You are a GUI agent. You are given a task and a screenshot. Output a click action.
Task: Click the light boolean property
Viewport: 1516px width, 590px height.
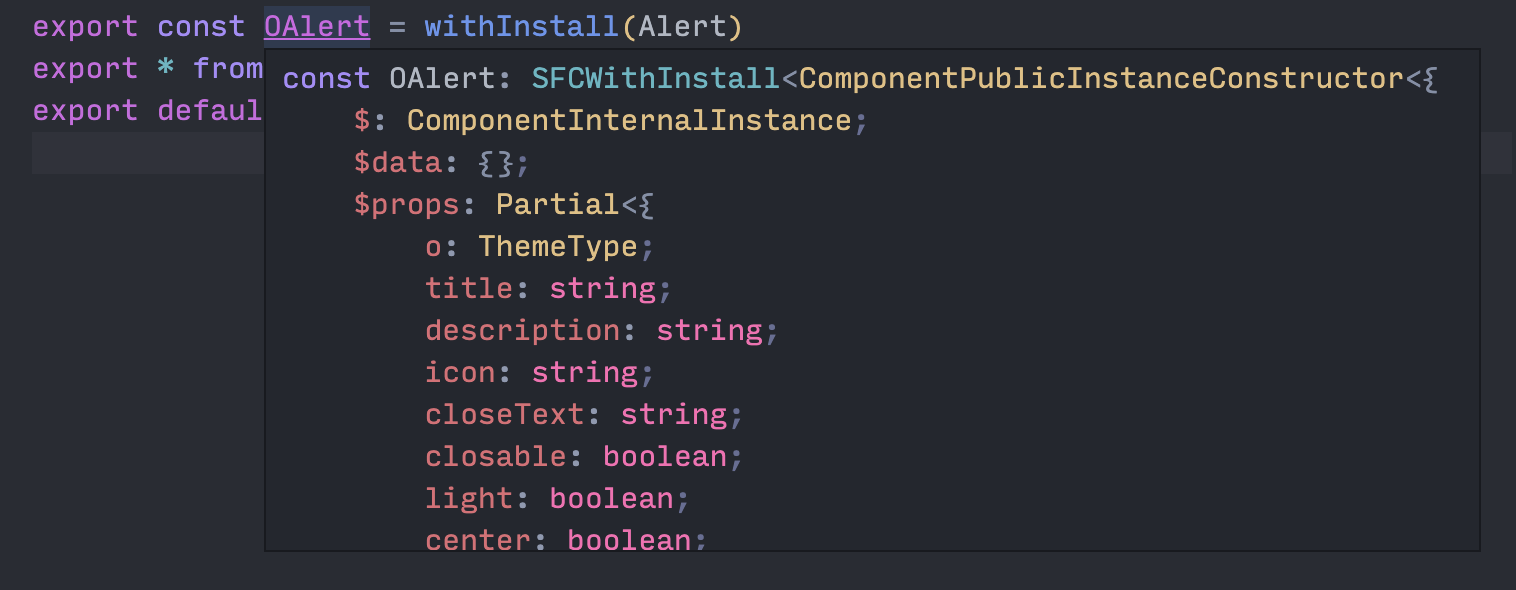click(x=557, y=498)
